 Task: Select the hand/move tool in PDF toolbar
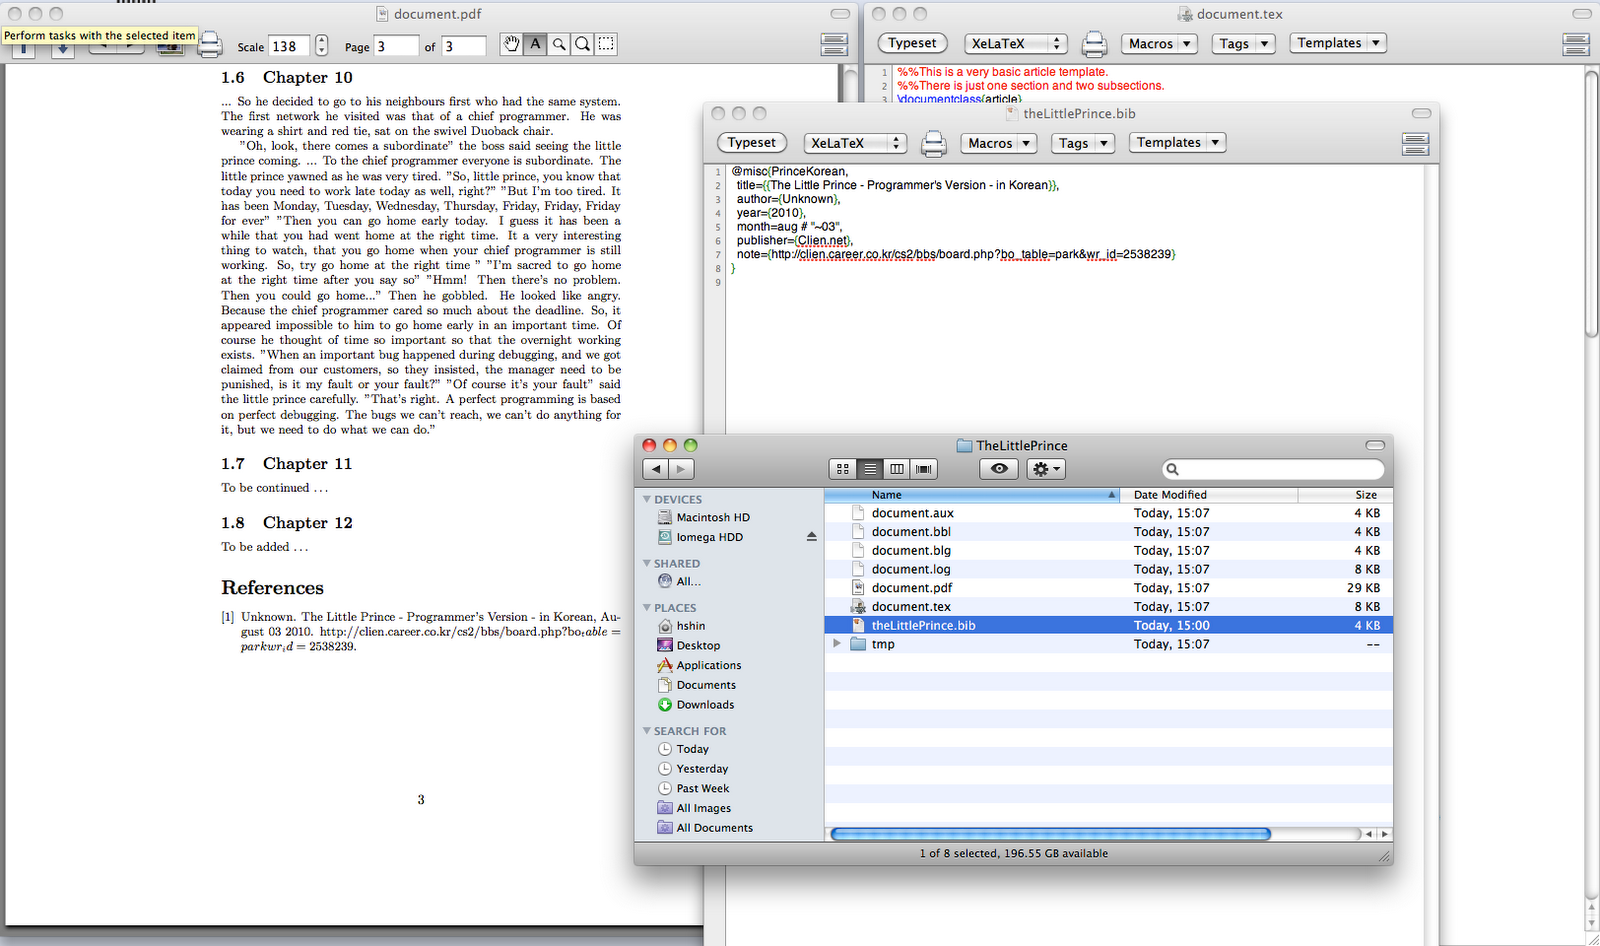tap(511, 44)
